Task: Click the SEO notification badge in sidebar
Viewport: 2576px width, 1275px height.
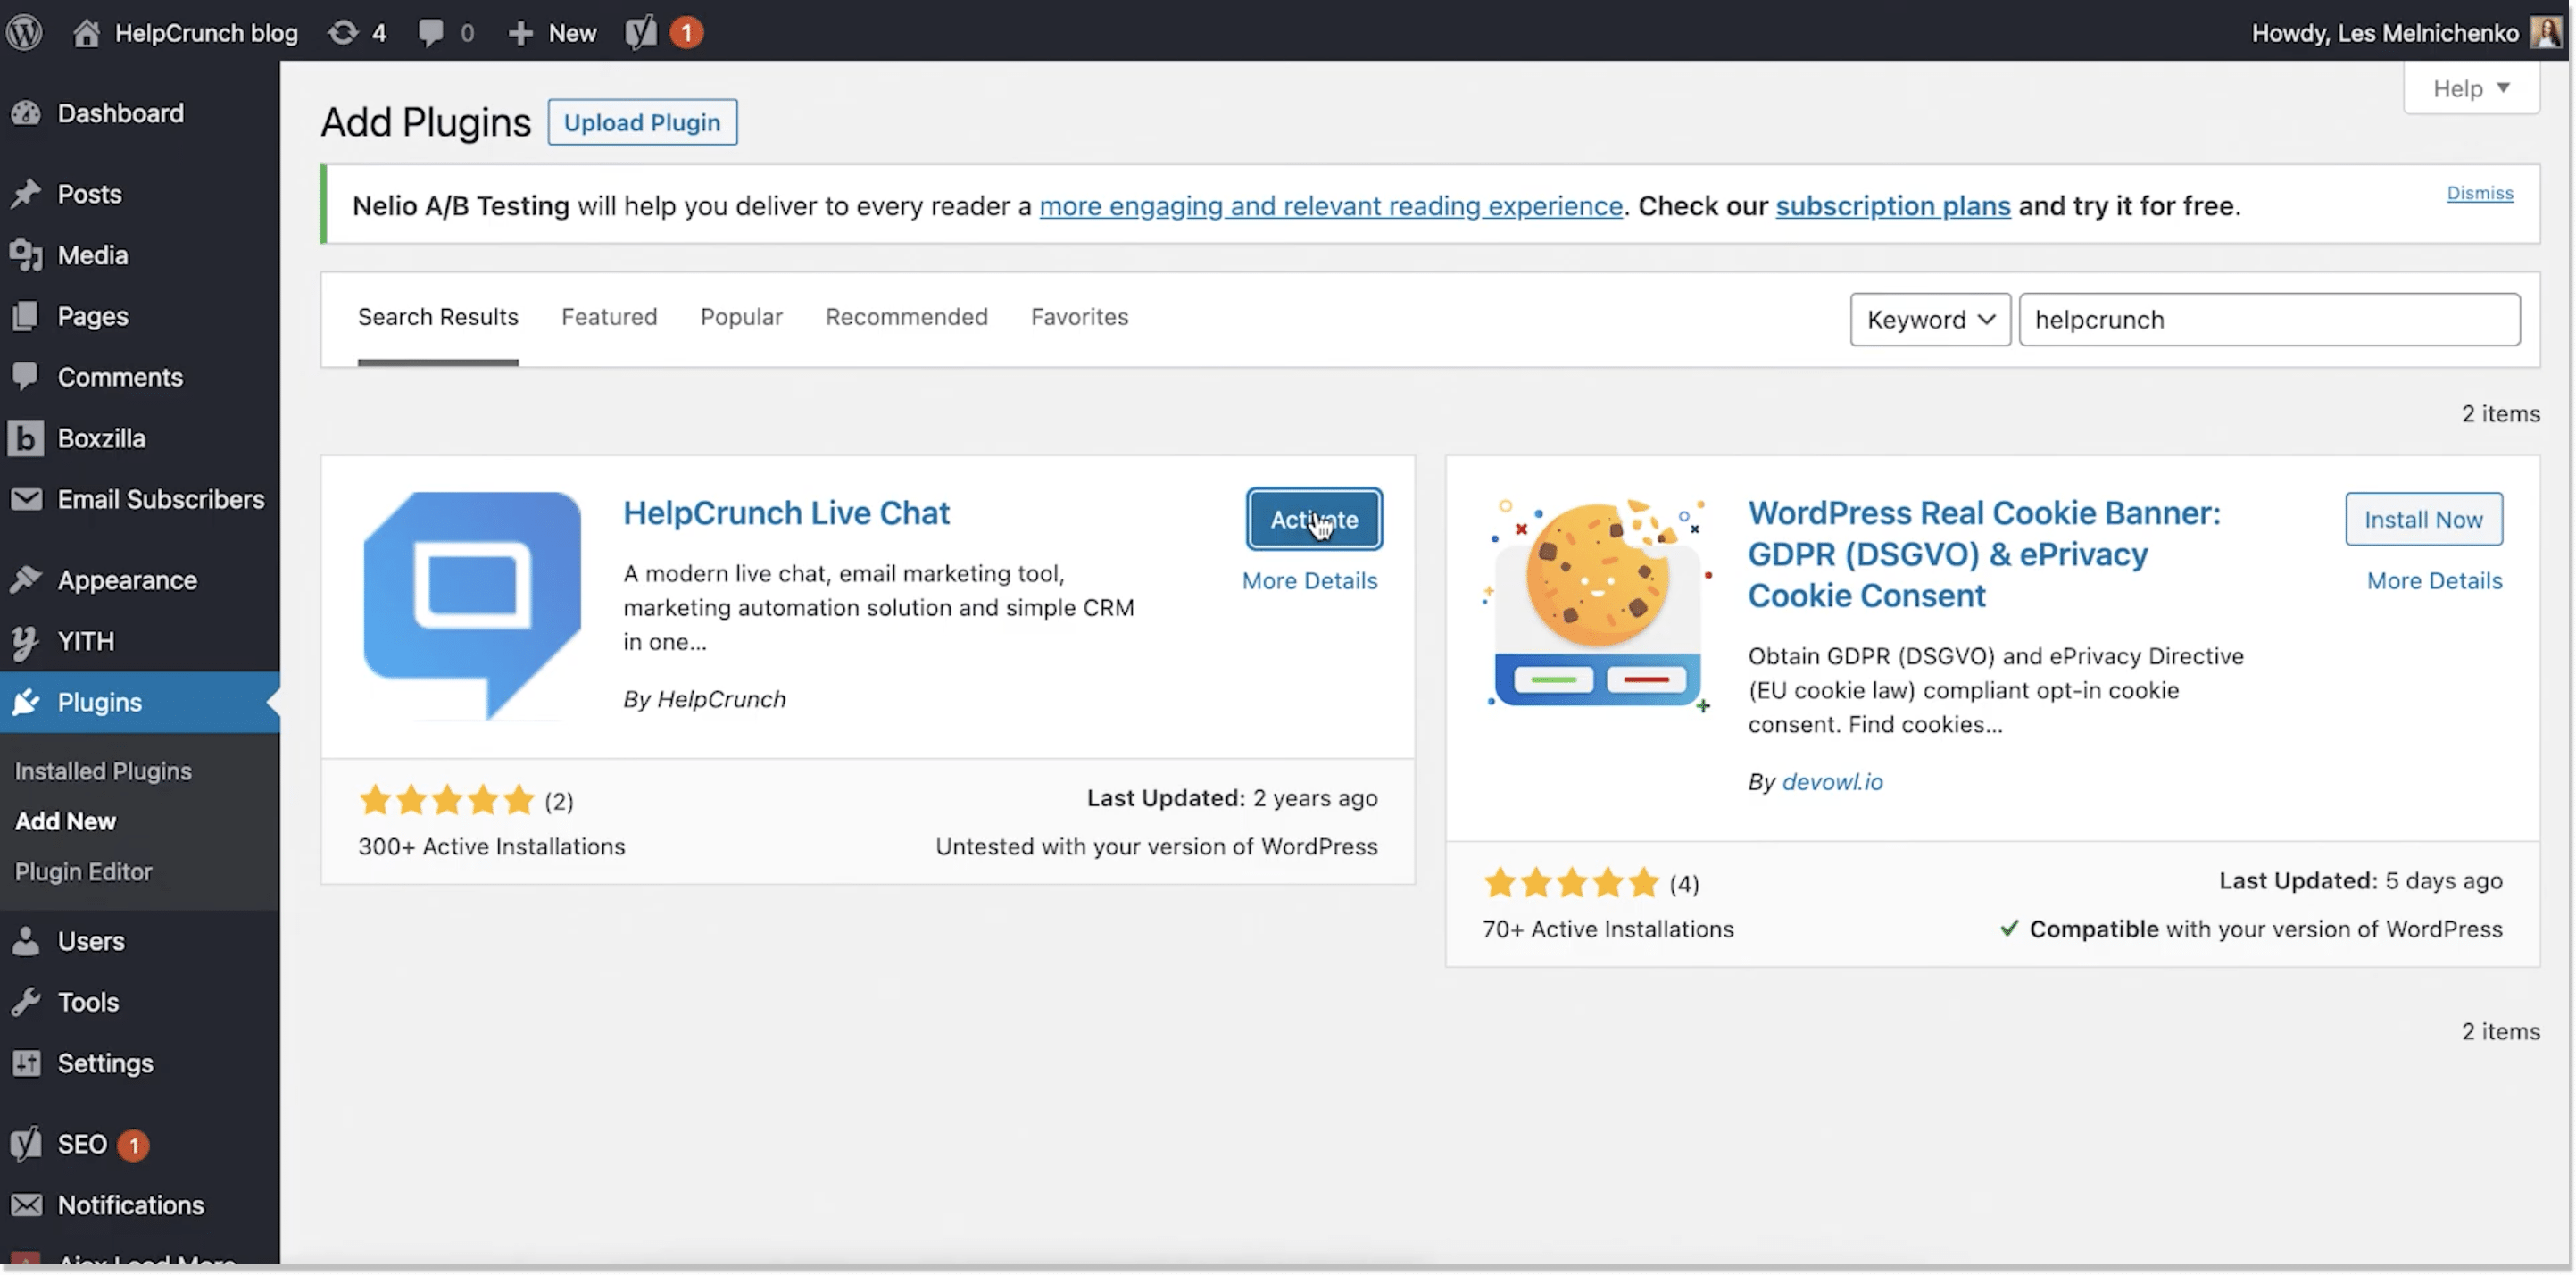Action: click(133, 1145)
